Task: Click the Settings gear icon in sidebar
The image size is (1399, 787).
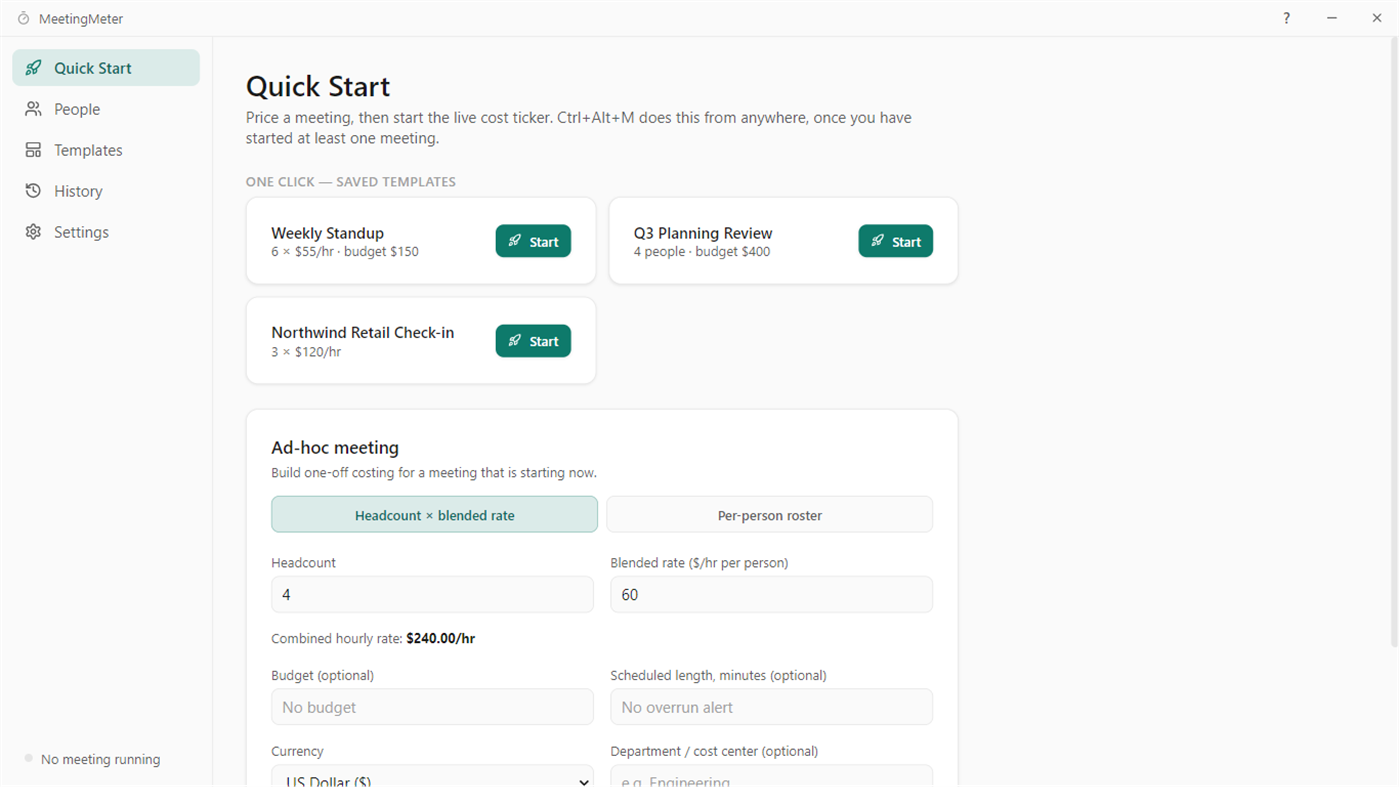Action: 34,232
